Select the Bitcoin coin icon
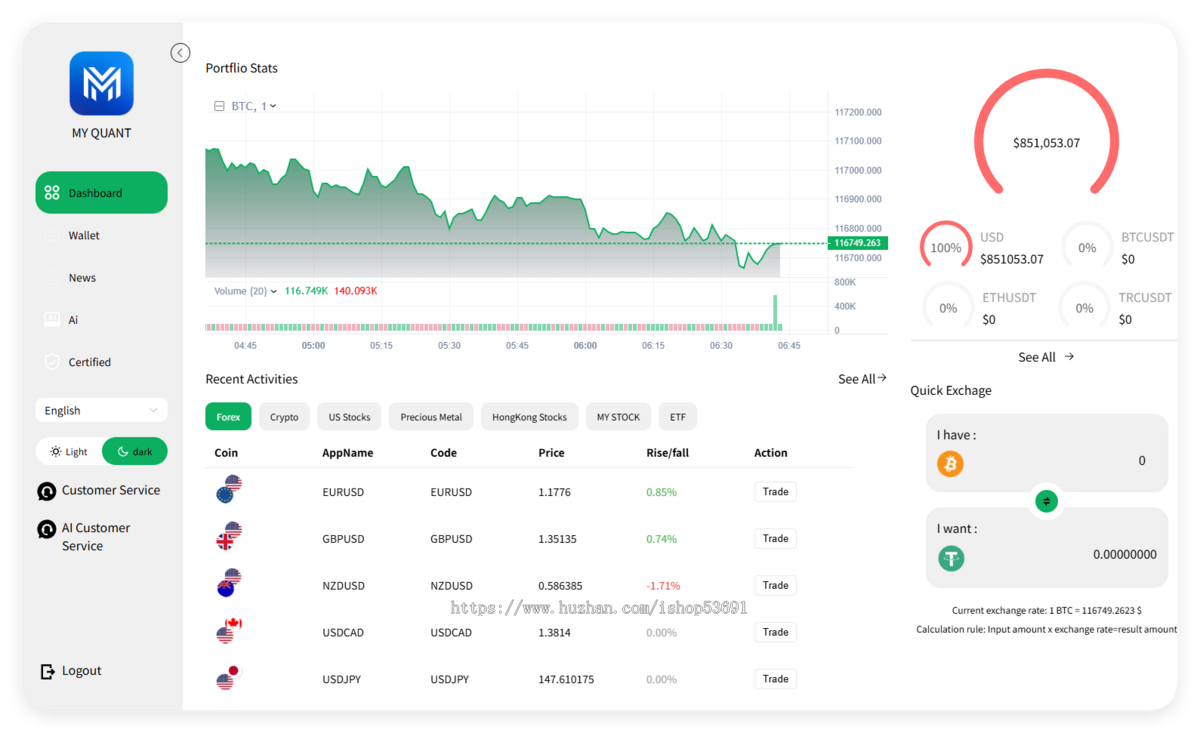The width and height of the screenshot is (1200, 733). click(950, 464)
